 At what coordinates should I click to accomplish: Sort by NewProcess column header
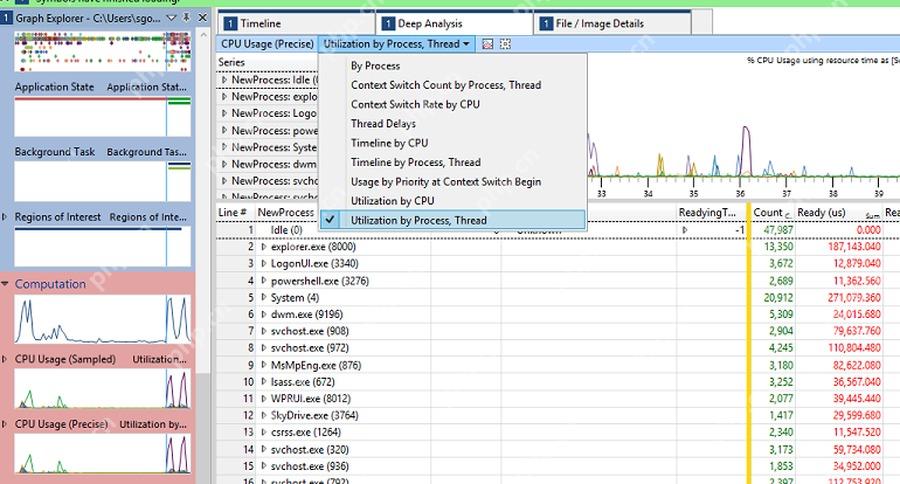point(285,212)
